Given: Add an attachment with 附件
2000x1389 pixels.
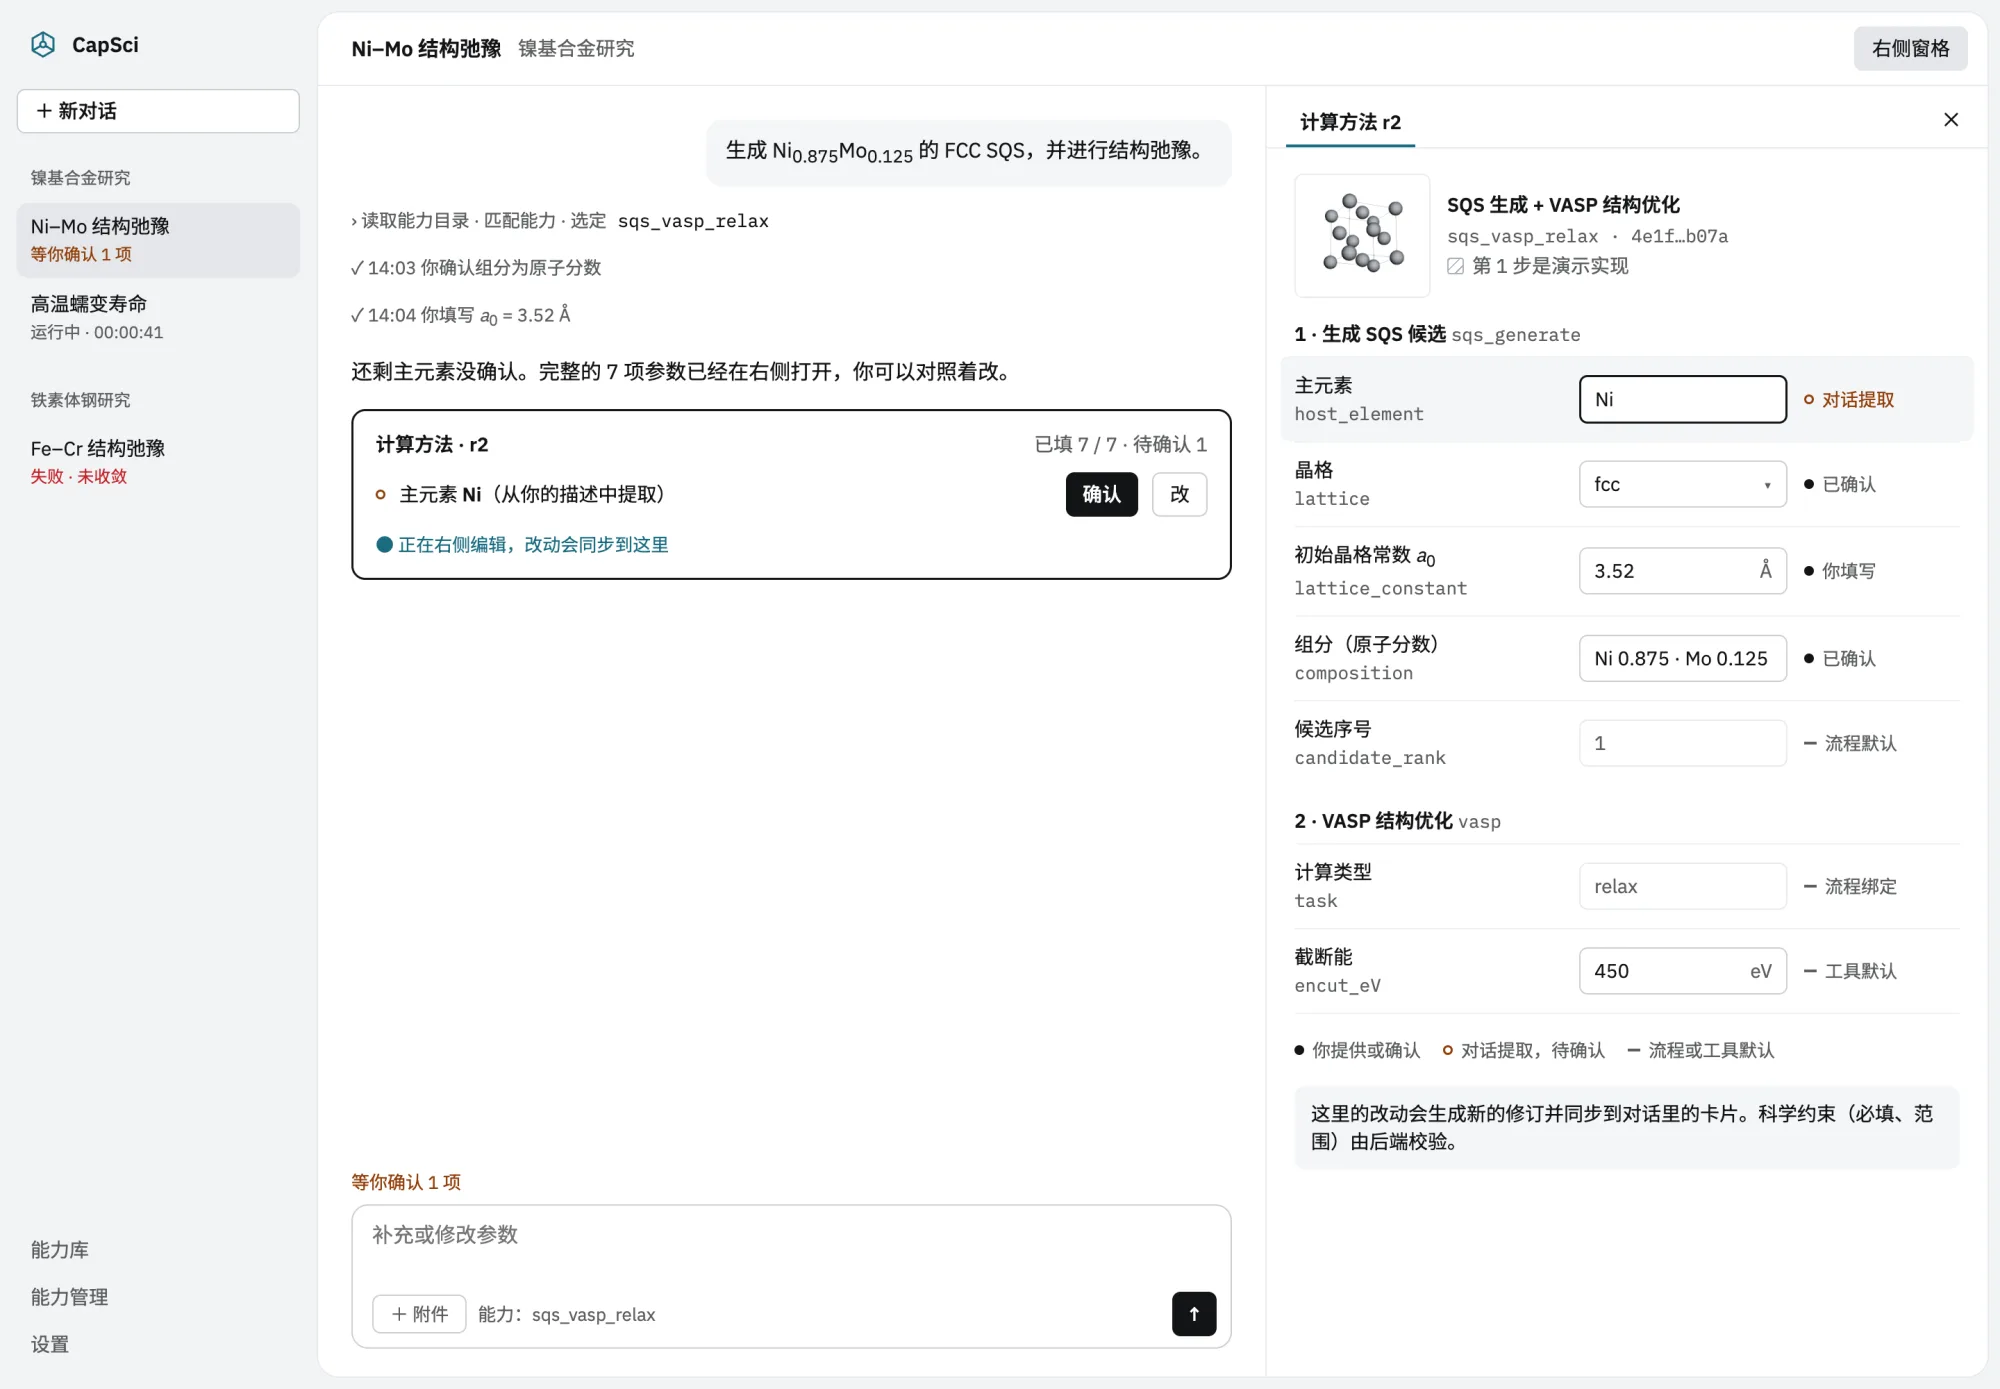Looking at the screenshot, I should pyautogui.click(x=419, y=1314).
